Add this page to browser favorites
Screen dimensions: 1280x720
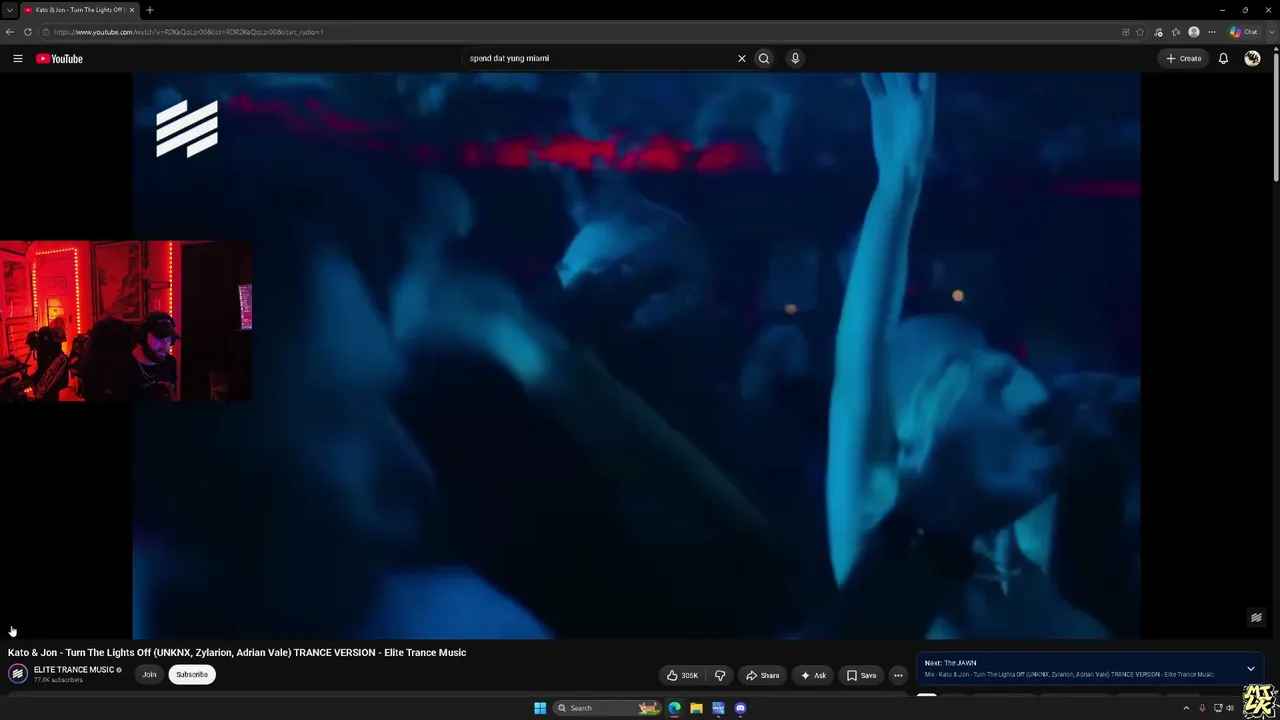point(1140,32)
